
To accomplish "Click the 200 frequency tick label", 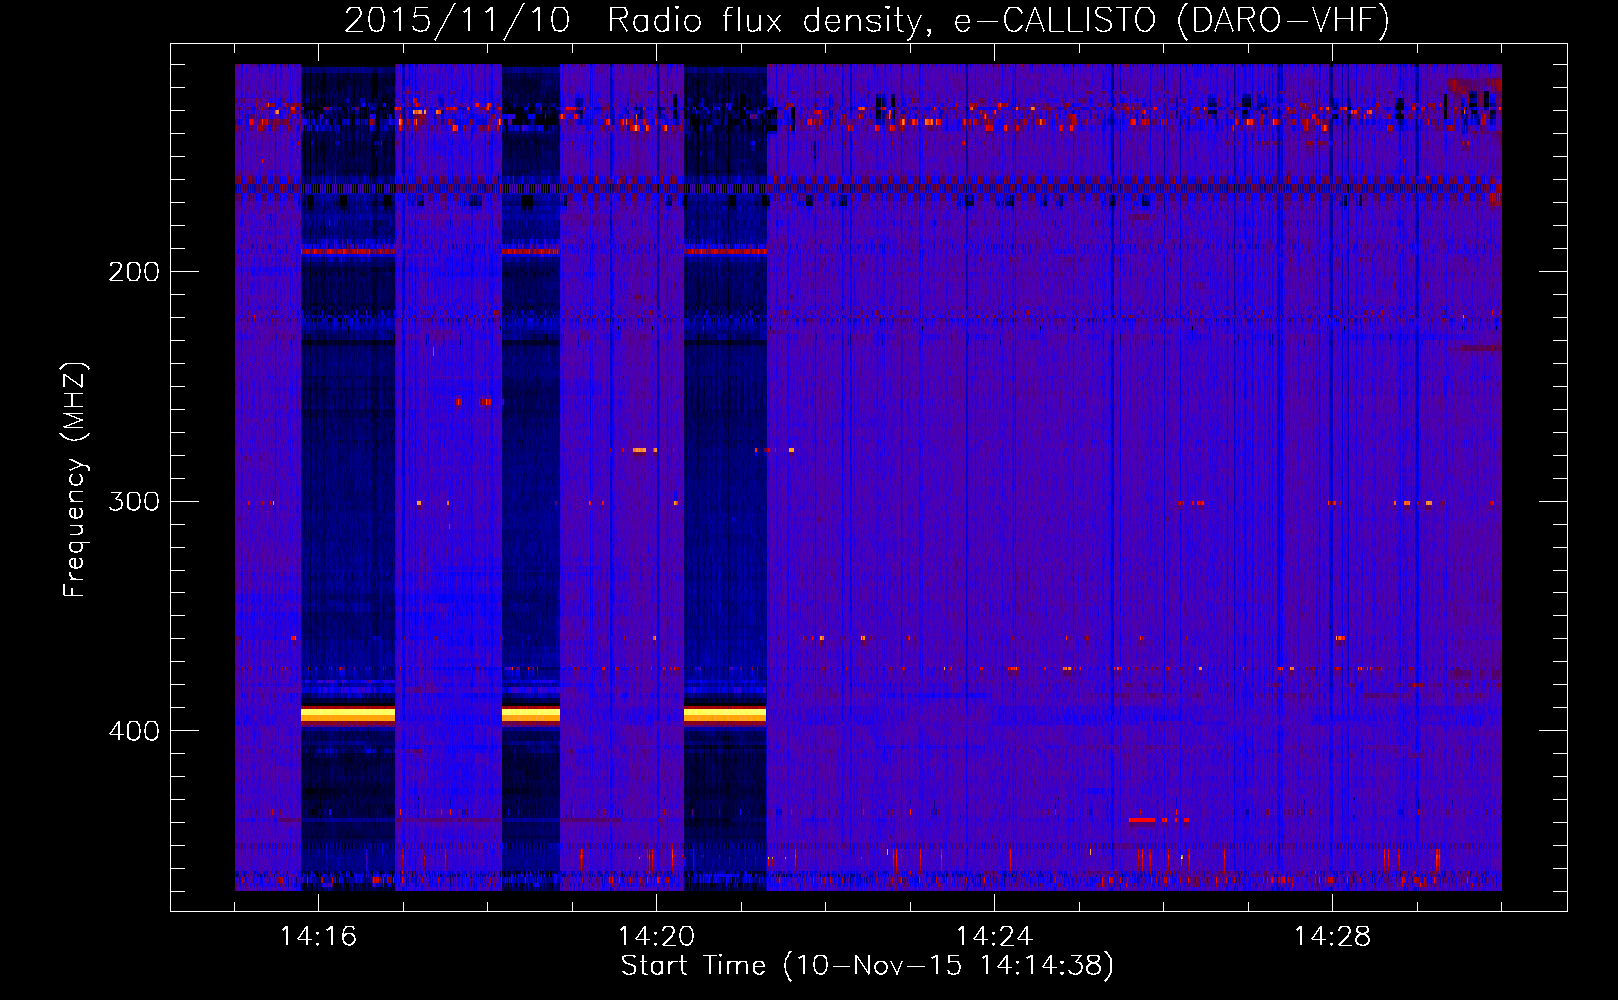I will click(x=134, y=272).
